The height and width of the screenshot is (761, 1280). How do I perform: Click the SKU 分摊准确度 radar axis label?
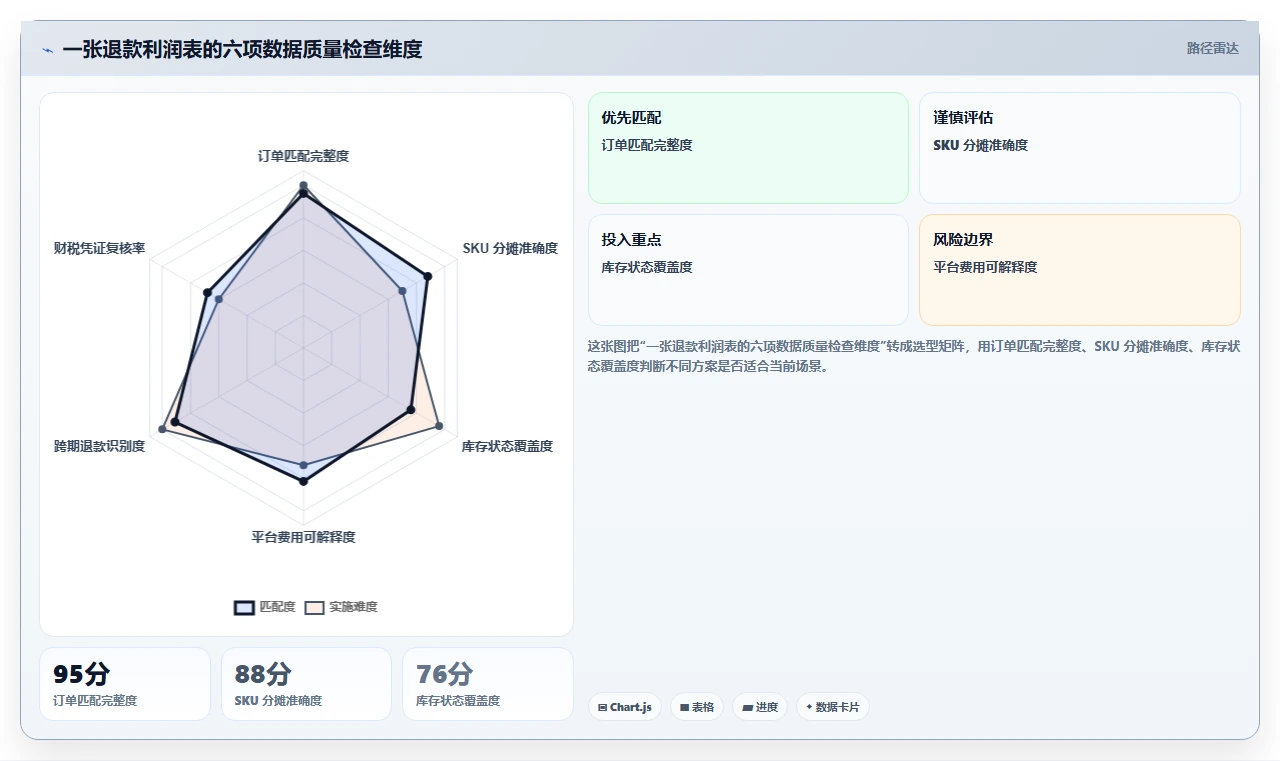(x=510, y=248)
